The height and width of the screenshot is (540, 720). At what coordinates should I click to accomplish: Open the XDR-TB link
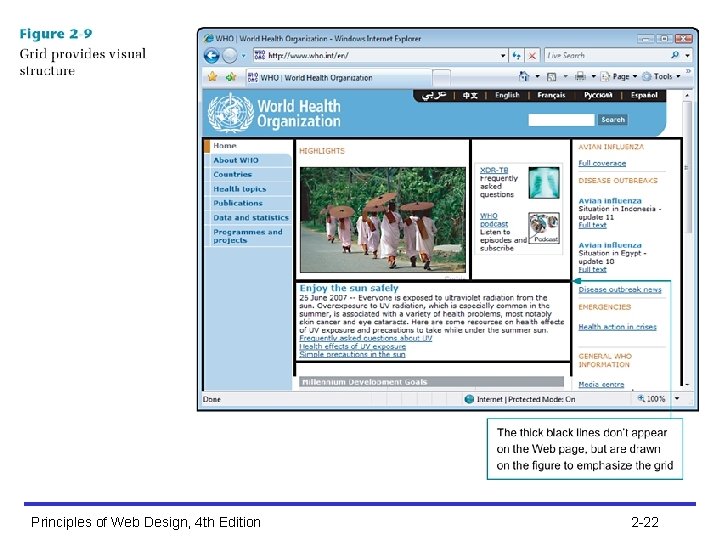[x=494, y=170]
